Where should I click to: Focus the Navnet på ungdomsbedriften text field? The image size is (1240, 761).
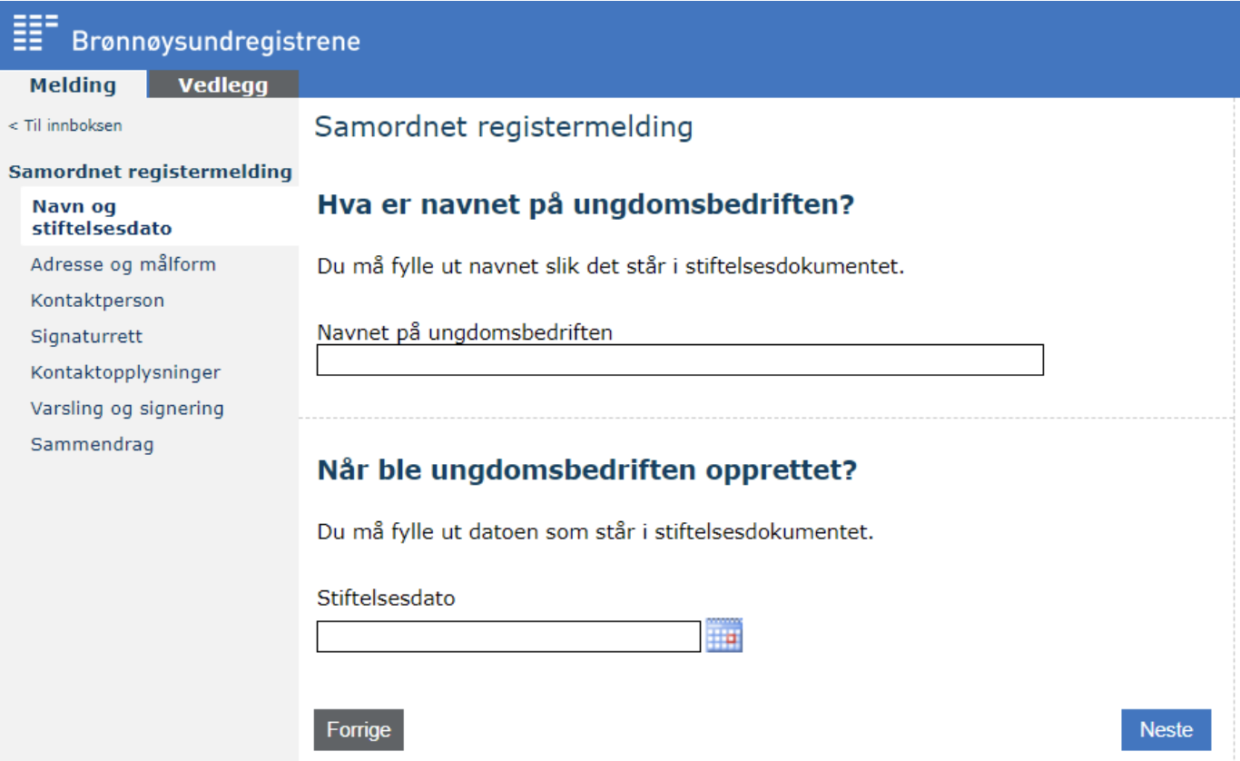tap(680, 360)
